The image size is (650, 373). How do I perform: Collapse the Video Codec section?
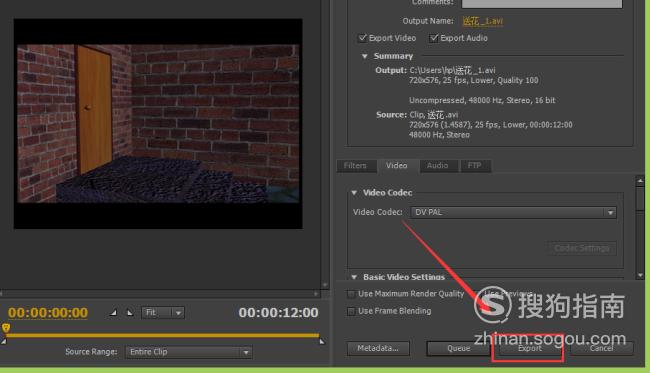(354, 193)
